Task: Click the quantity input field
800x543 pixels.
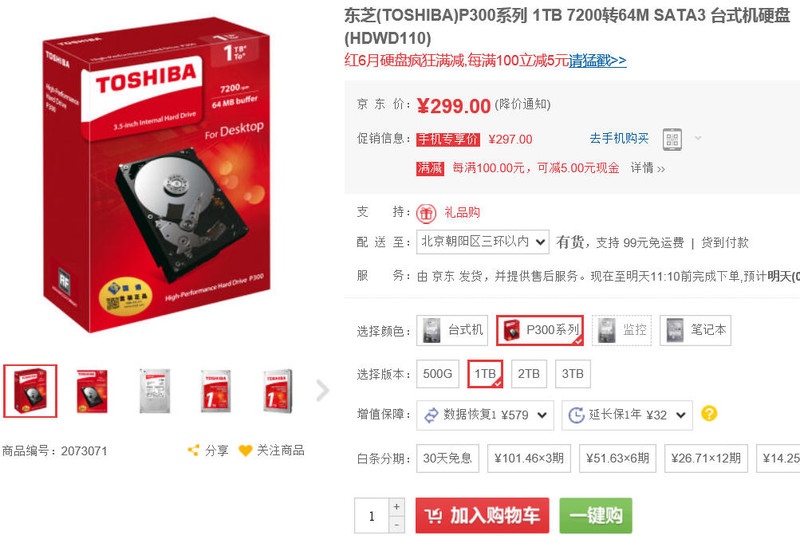Action: [371, 516]
